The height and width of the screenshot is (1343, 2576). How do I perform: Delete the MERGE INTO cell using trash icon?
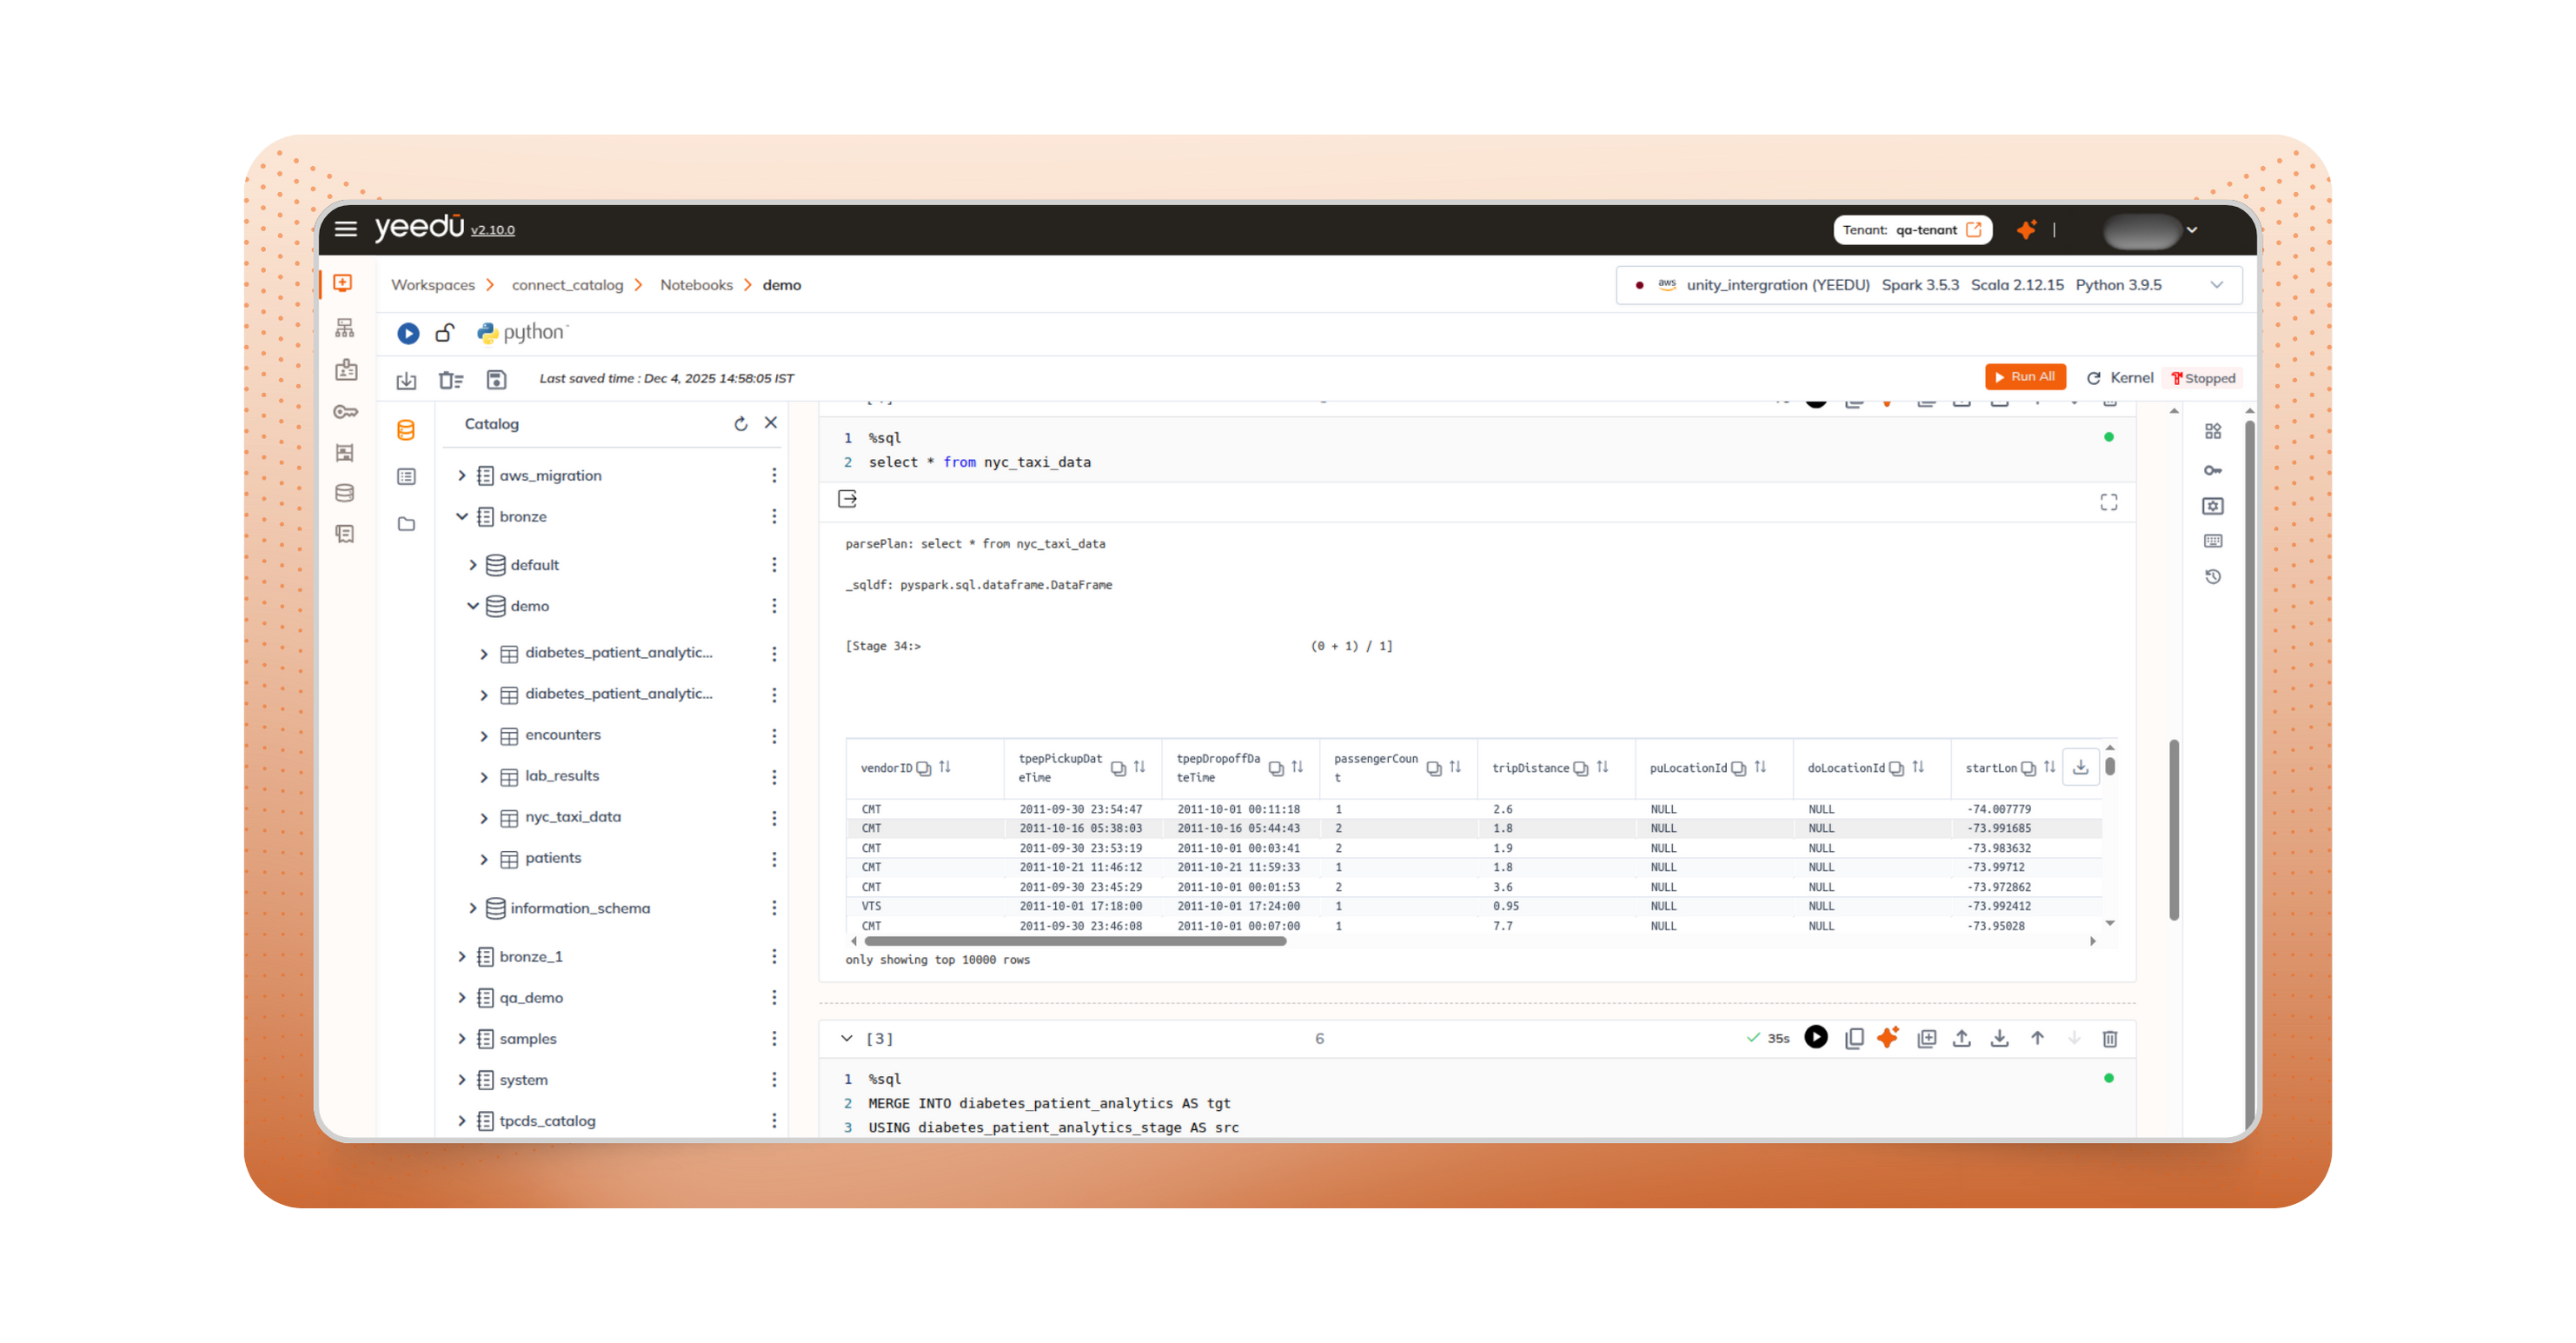(x=2110, y=1039)
